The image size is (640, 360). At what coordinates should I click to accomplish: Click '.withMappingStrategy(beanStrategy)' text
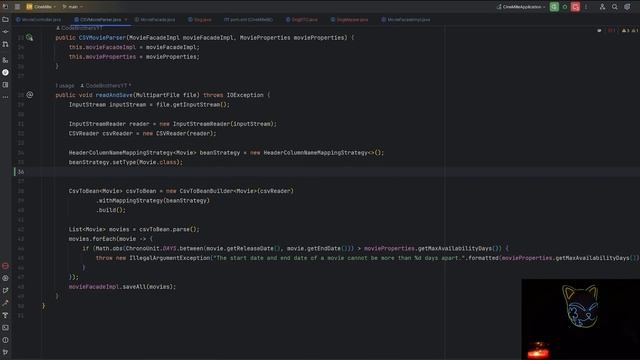click(x=153, y=200)
